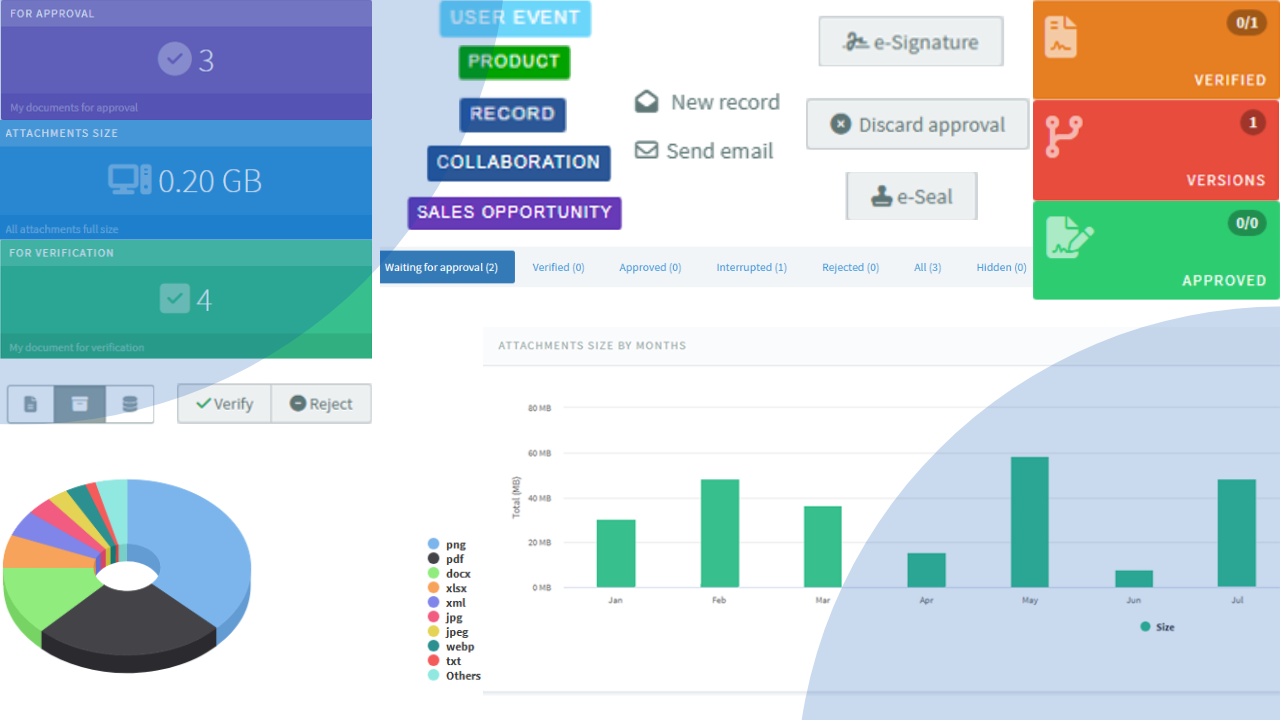Switch to the Verified (0) tab

(x=558, y=267)
